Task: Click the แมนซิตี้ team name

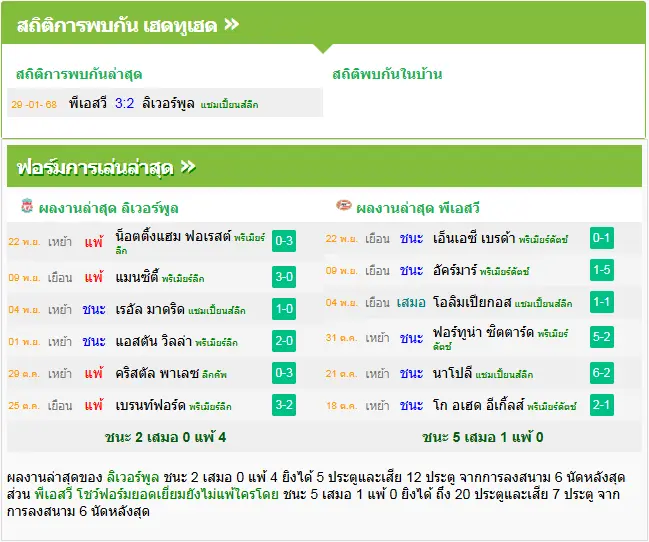Action: [x=137, y=277]
